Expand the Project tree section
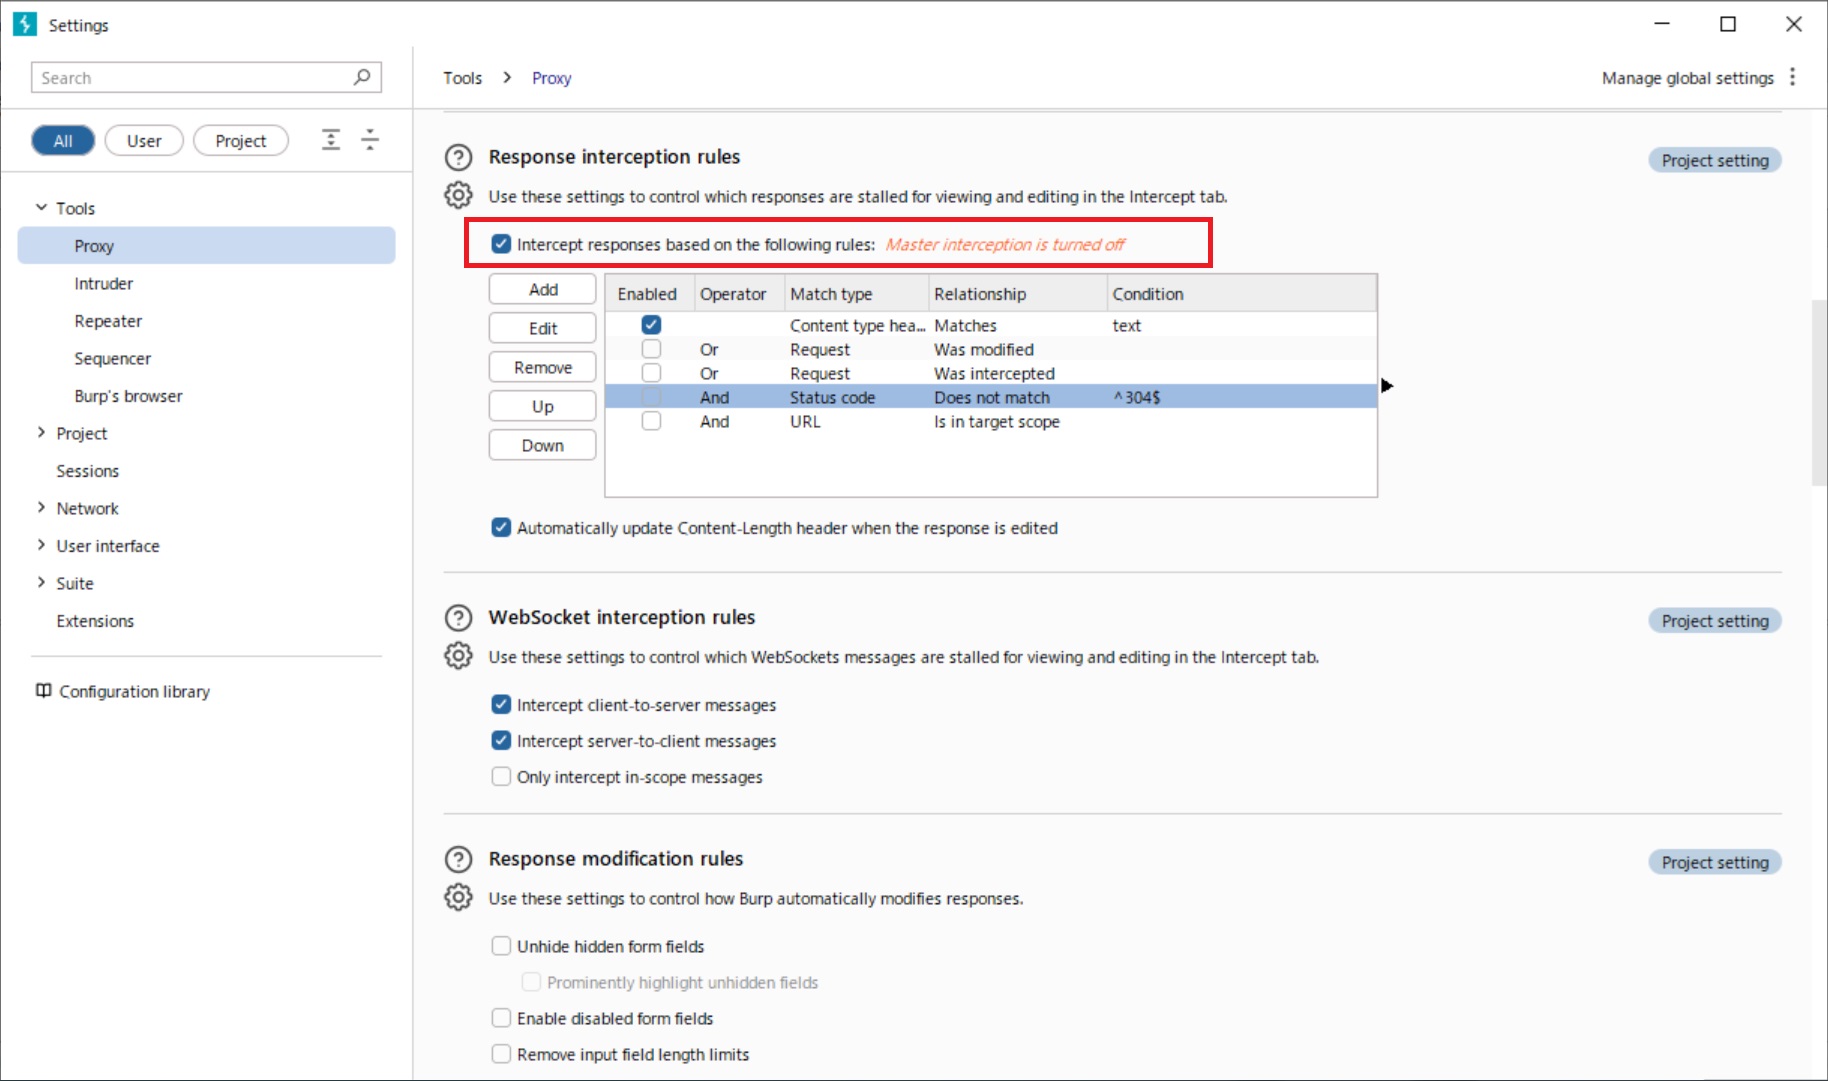 tap(41, 433)
